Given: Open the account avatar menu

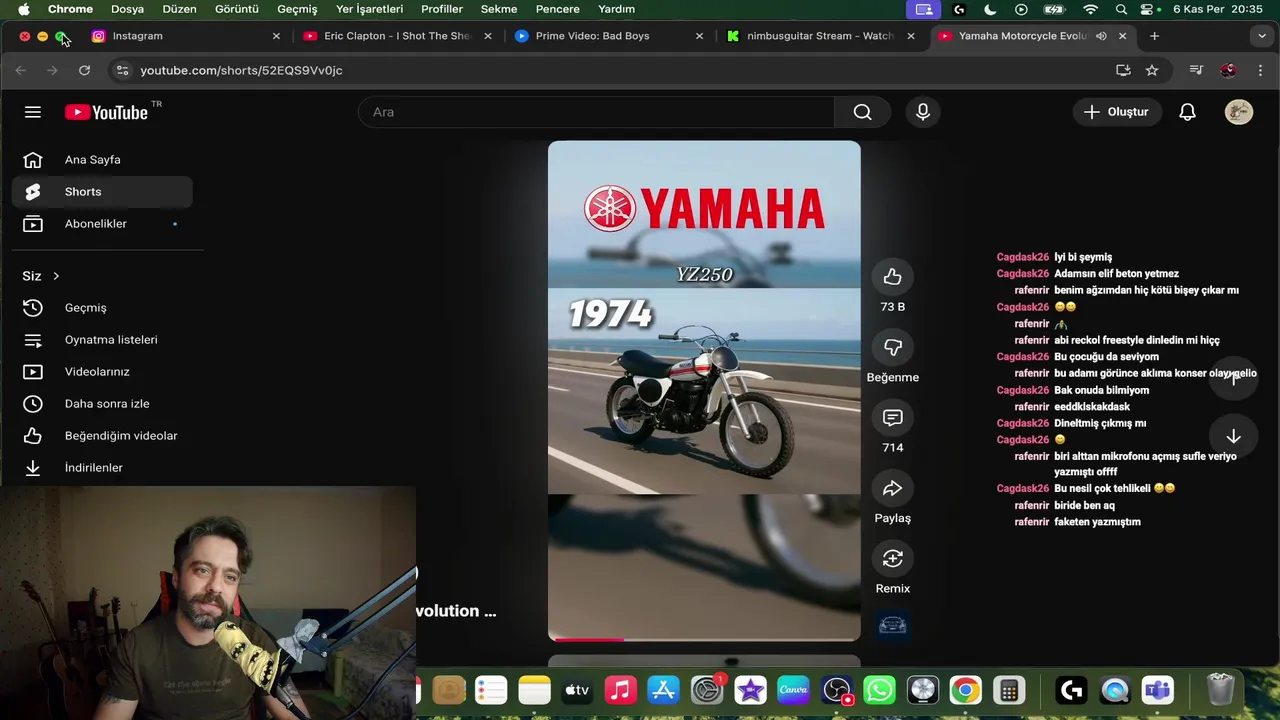Looking at the screenshot, I should pyautogui.click(x=1239, y=112).
